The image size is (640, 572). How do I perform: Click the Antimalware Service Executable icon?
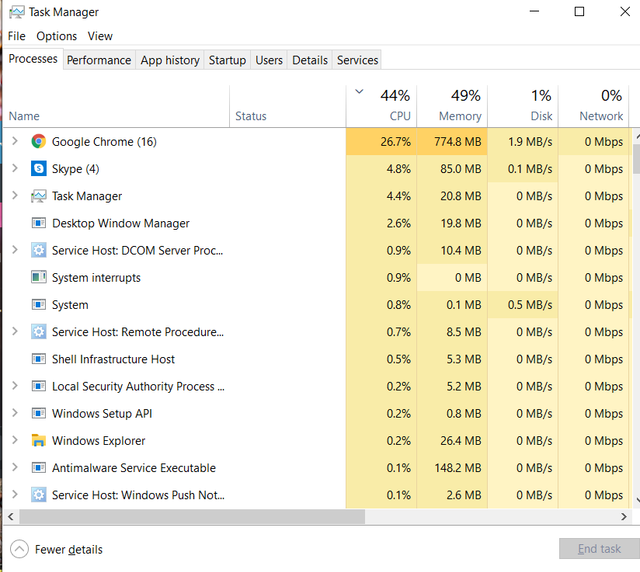click(x=38, y=468)
